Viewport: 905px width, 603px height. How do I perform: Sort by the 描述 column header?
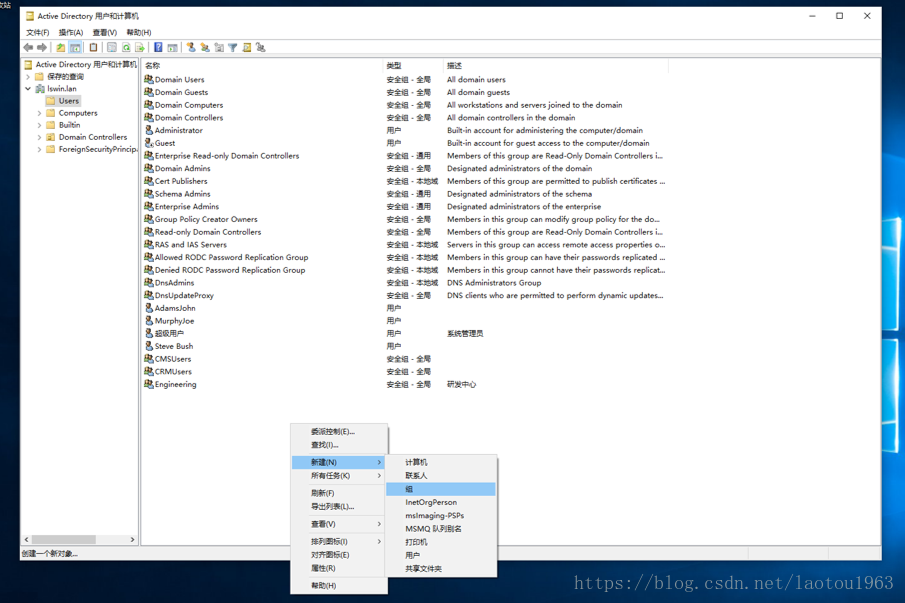(556, 66)
